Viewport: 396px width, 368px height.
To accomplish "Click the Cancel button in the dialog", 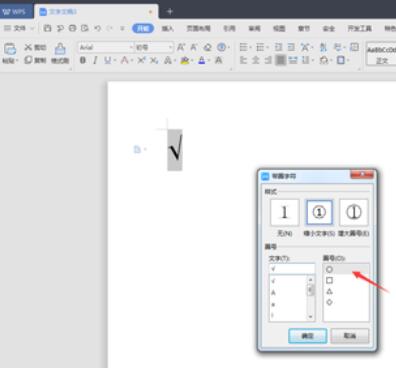I will (x=350, y=336).
